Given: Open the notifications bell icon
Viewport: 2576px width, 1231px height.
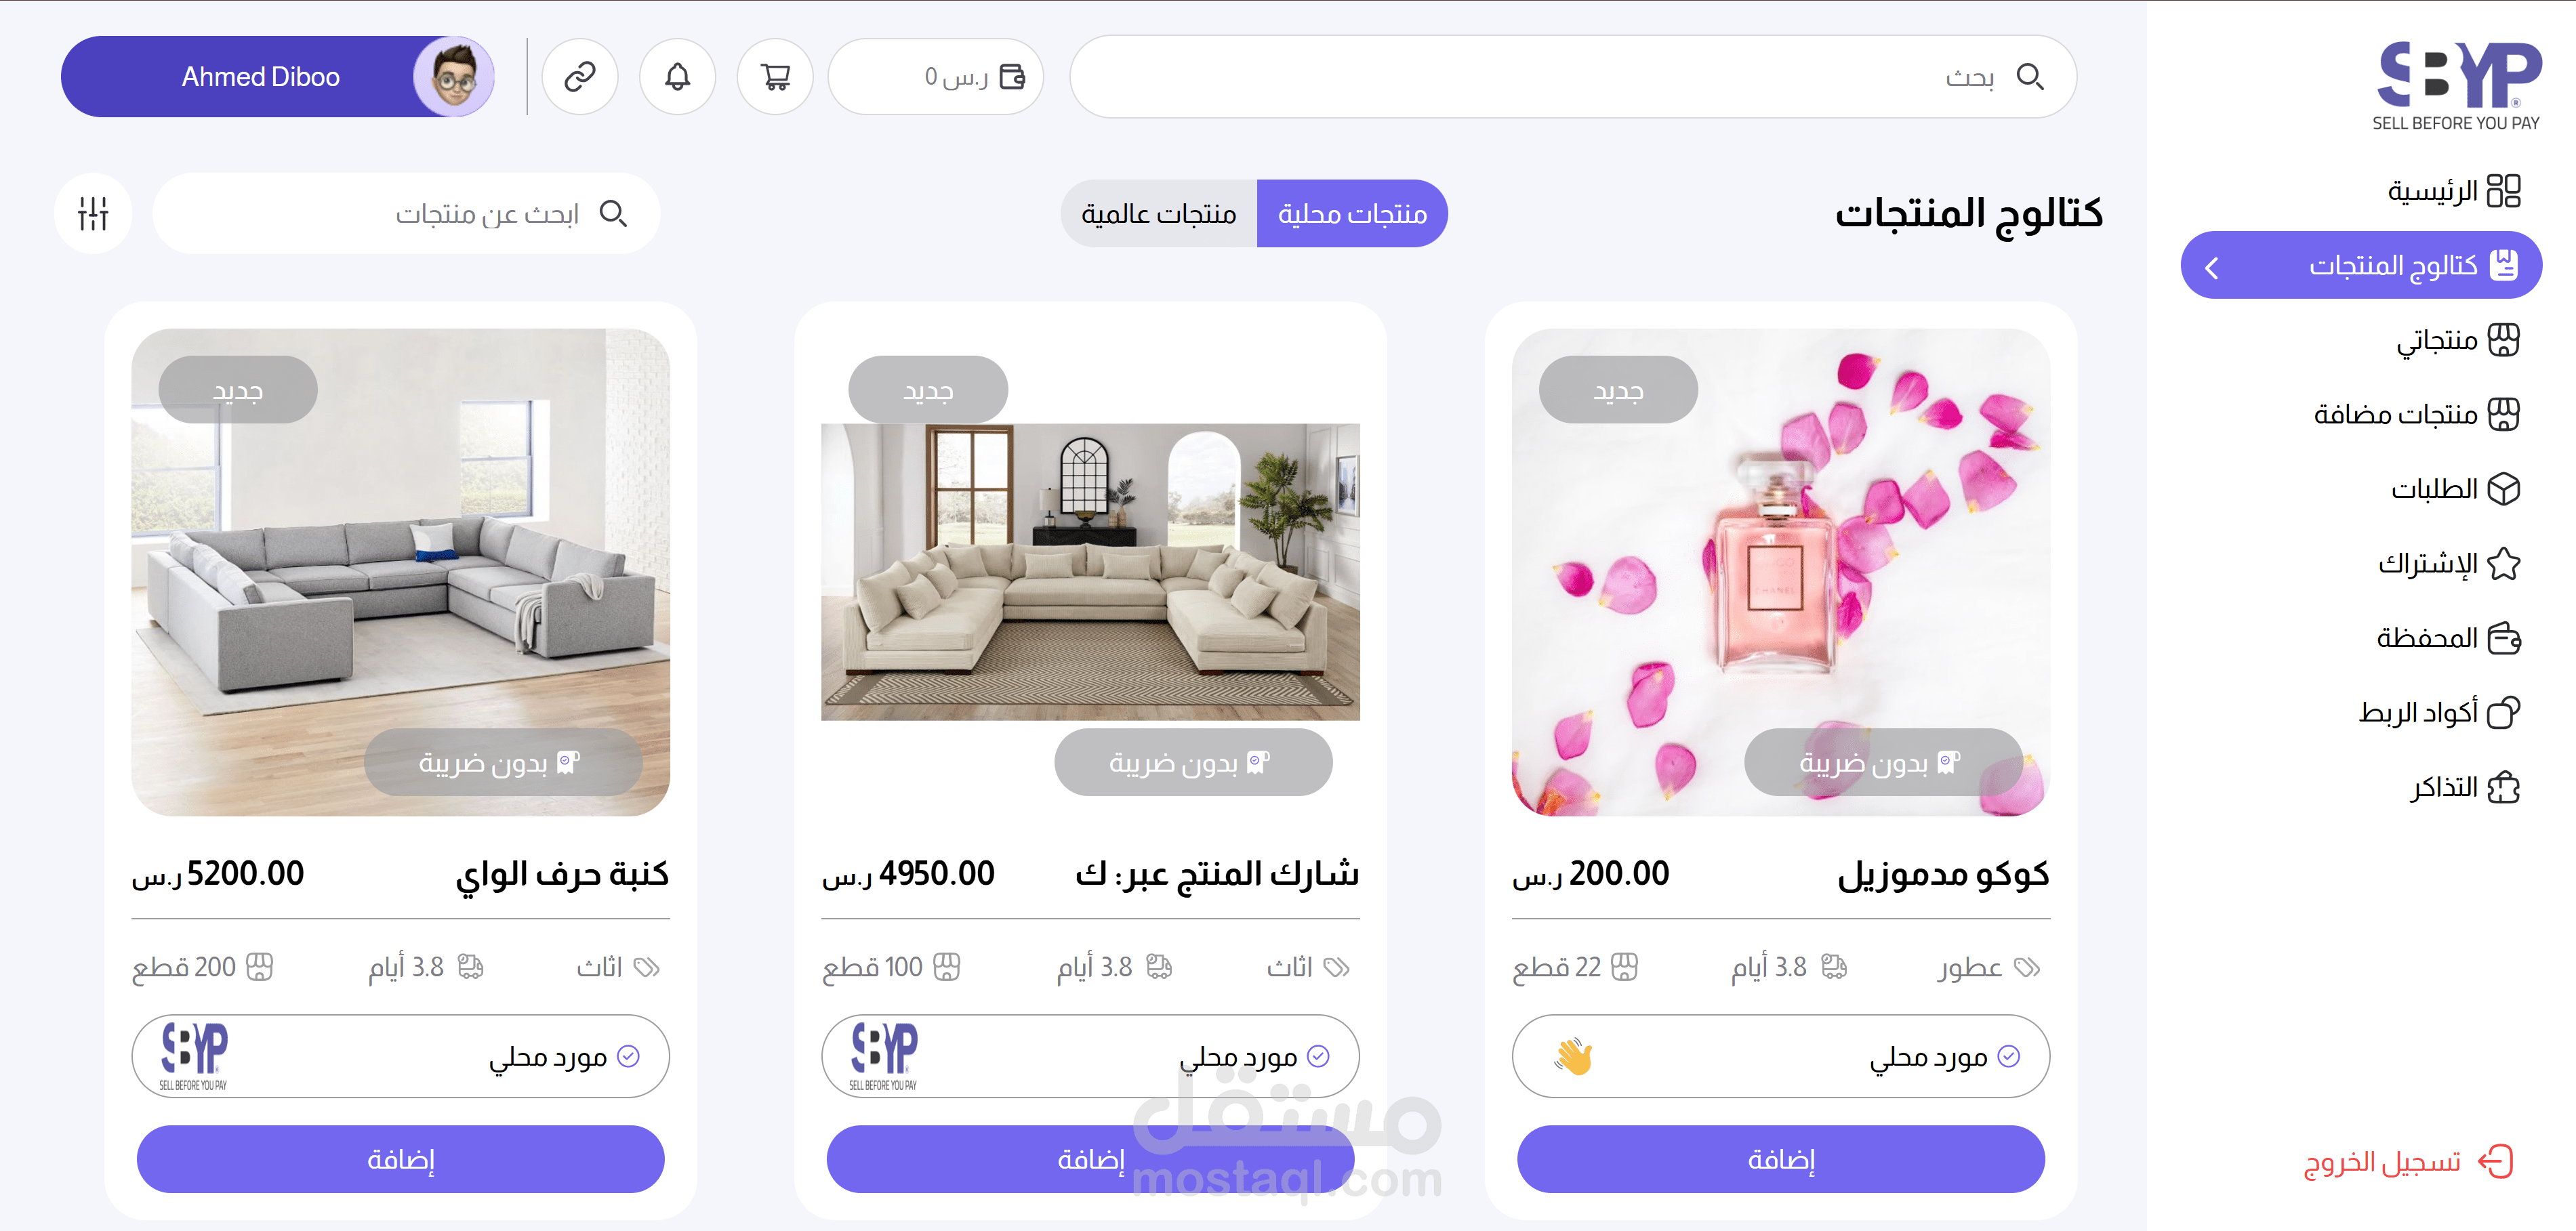Looking at the screenshot, I should [677, 77].
